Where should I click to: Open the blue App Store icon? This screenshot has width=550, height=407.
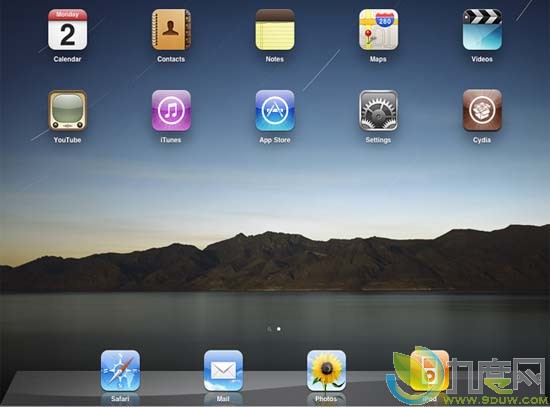[x=275, y=111]
